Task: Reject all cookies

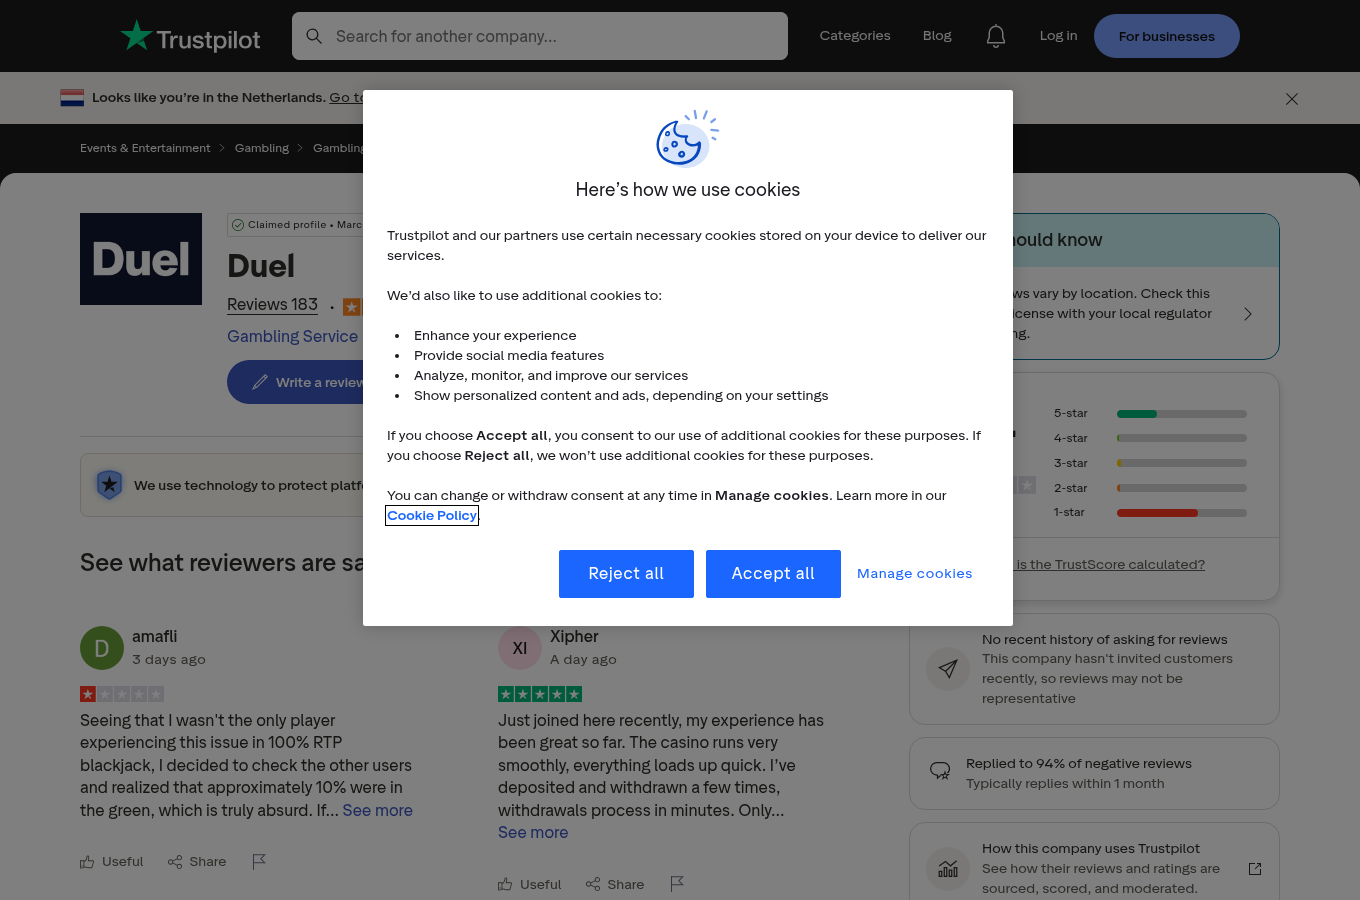Action: [x=626, y=574]
